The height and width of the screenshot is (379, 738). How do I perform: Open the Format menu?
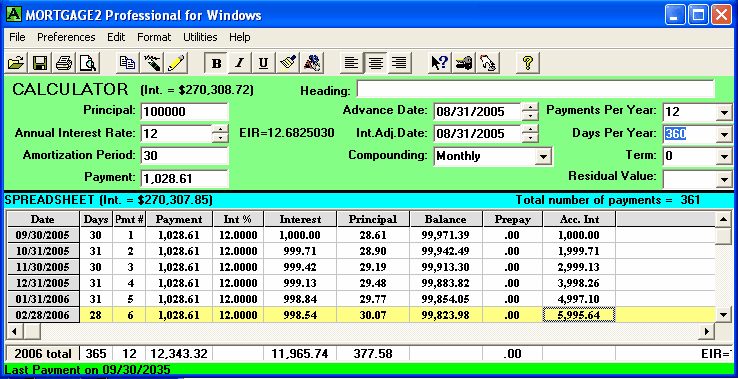tap(154, 37)
